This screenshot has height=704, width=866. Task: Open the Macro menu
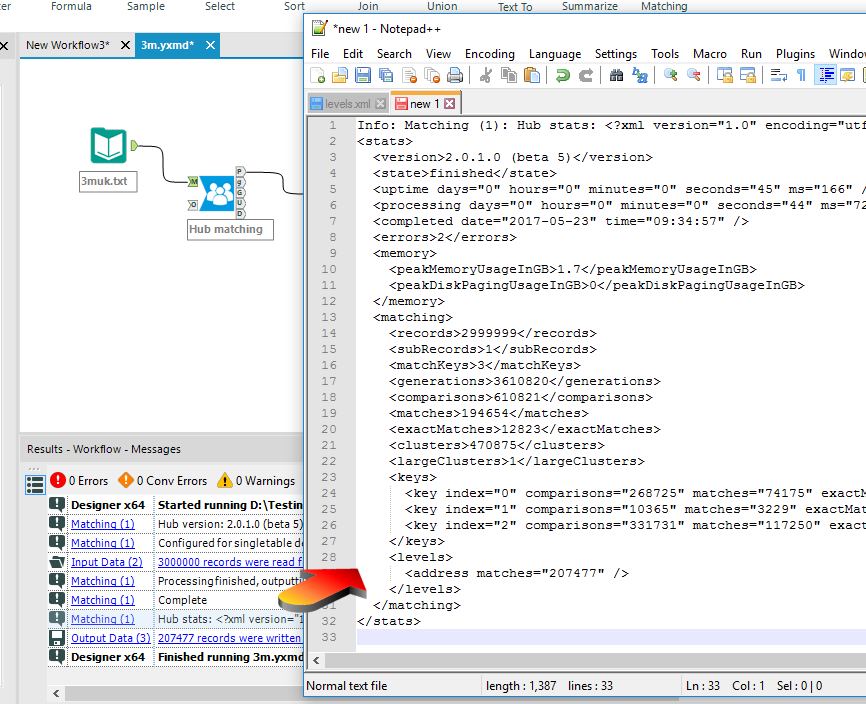710,54
